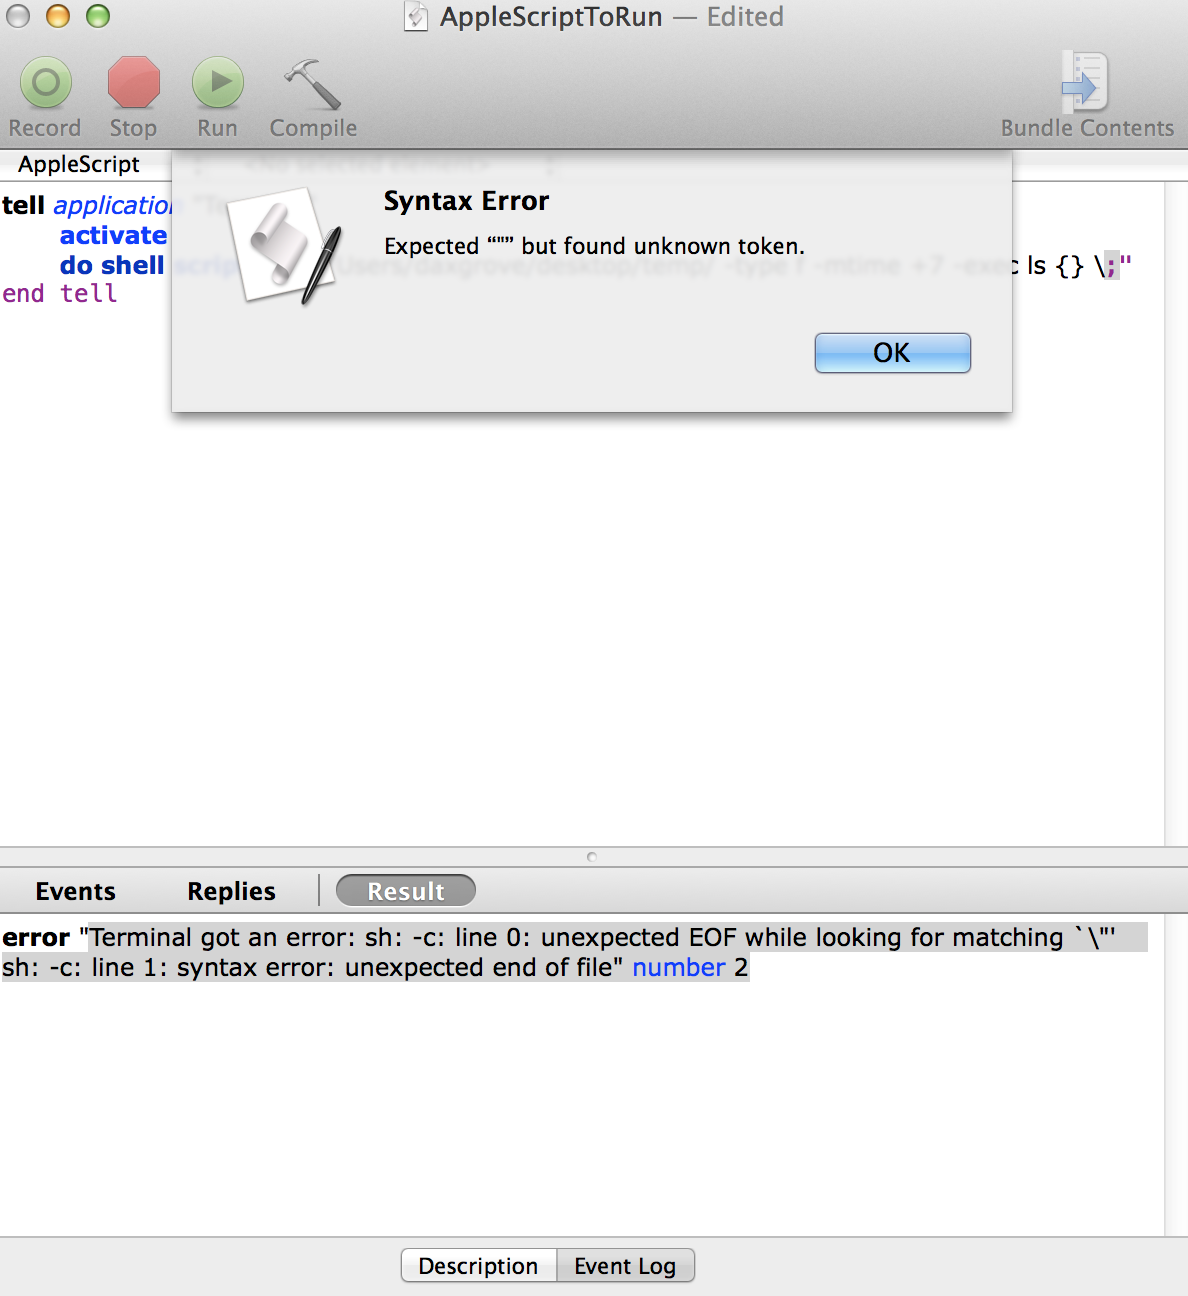Screen dimensions: 1188x1296
Task: Click 'Expected but found unknown token' message
Action: 594,246
